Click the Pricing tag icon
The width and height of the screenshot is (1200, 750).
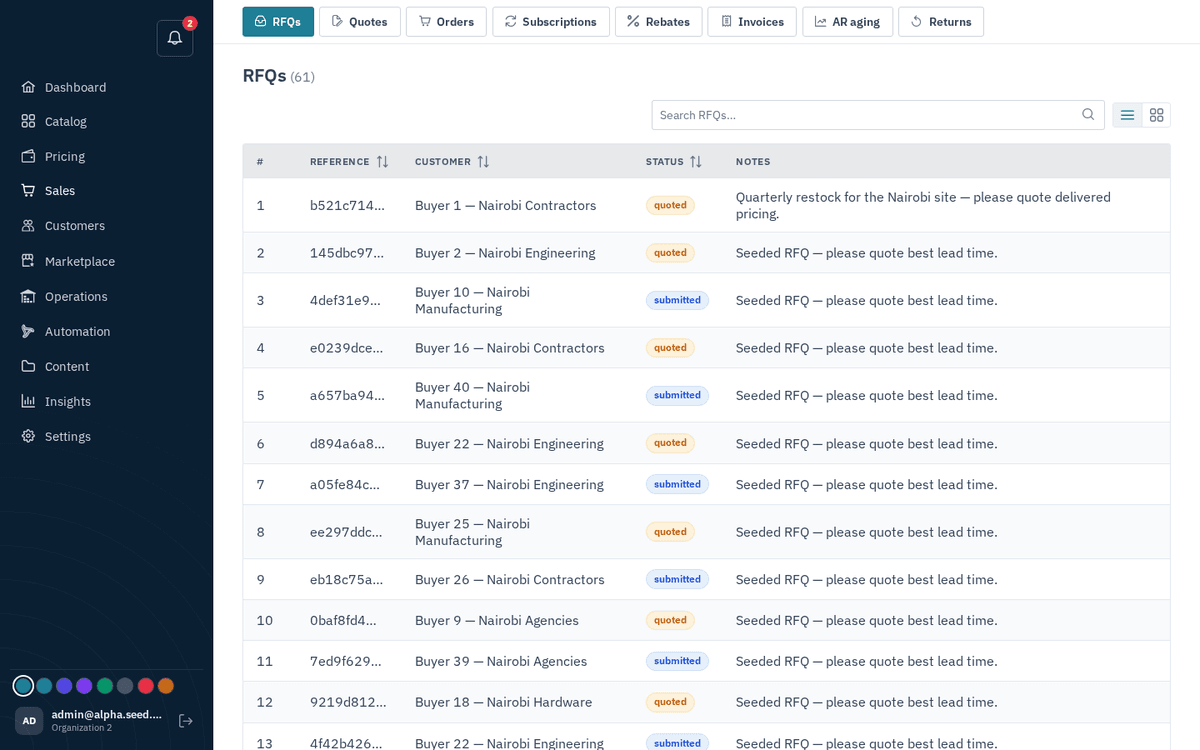pyautogui.click(x=28, y=156)
